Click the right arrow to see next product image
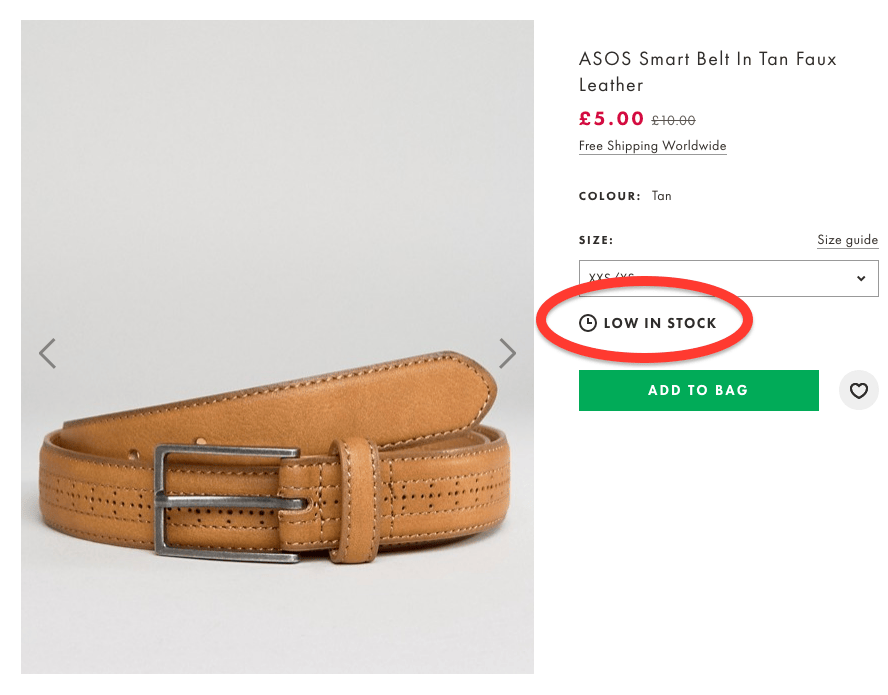This screenshot has width=888, height=695. pos(508,353)
